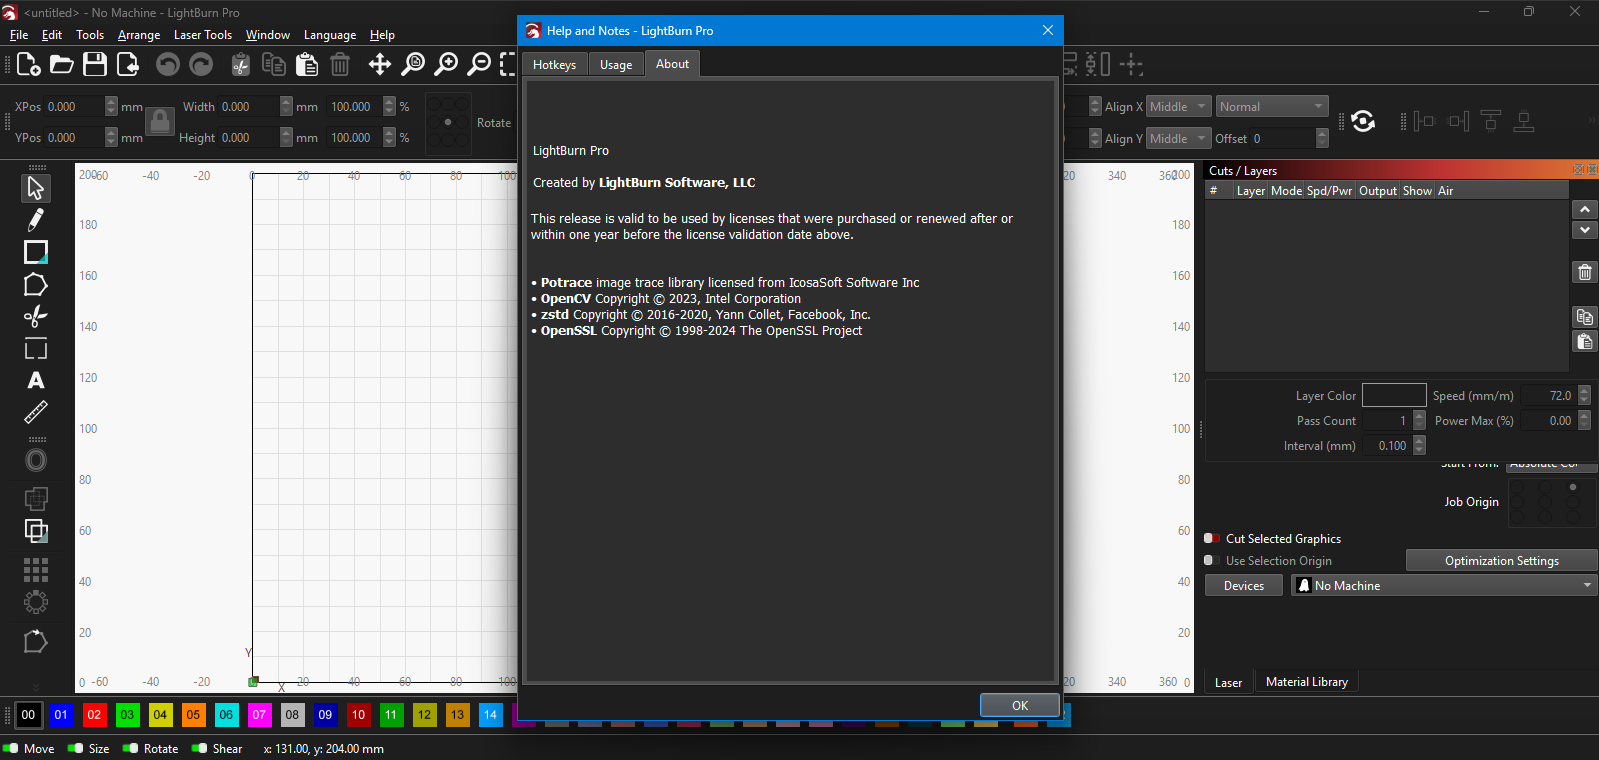Select the center anchor point in the 9-dot grid
This screenshot has width=1599, height=760.
448,122
